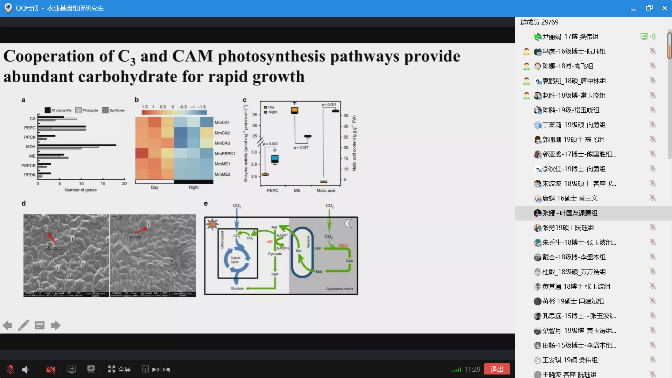This screenshot has height=378, width=672.
Task: Open the slide list icon beside pencil
Action: point(39,325)
